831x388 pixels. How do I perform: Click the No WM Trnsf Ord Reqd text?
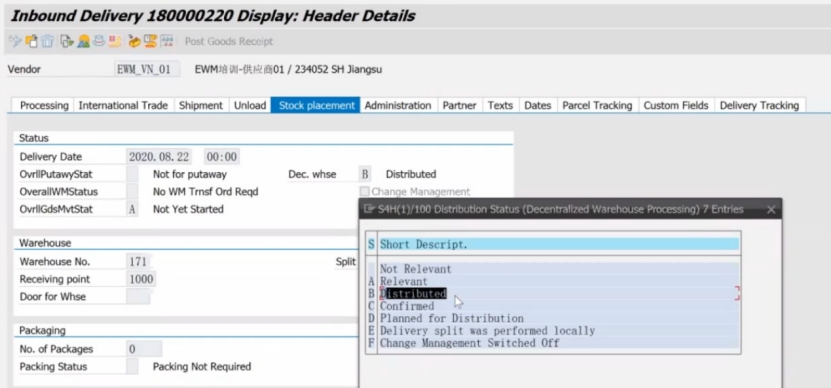pos(206,191)
